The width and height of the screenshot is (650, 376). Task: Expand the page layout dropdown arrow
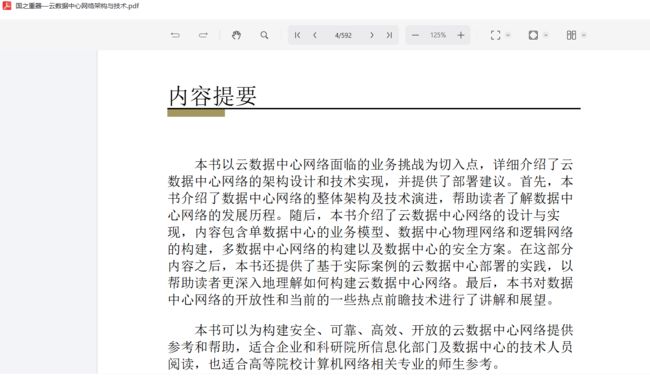(x=584, y=35)
